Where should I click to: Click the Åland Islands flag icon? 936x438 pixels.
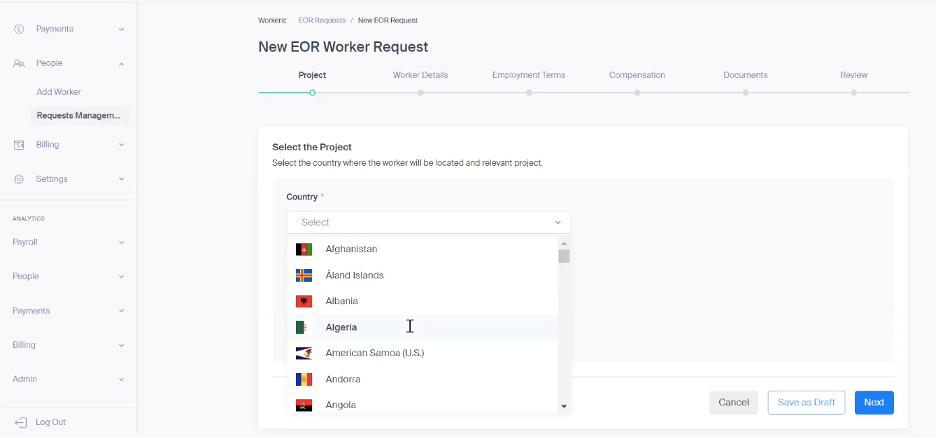(304, 275)
